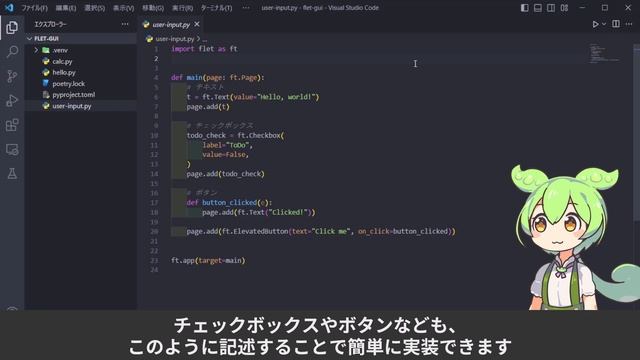The image size is (640, 360).
Task: Toggle secondary side bar layout icon
Action: tap(551, 8)
